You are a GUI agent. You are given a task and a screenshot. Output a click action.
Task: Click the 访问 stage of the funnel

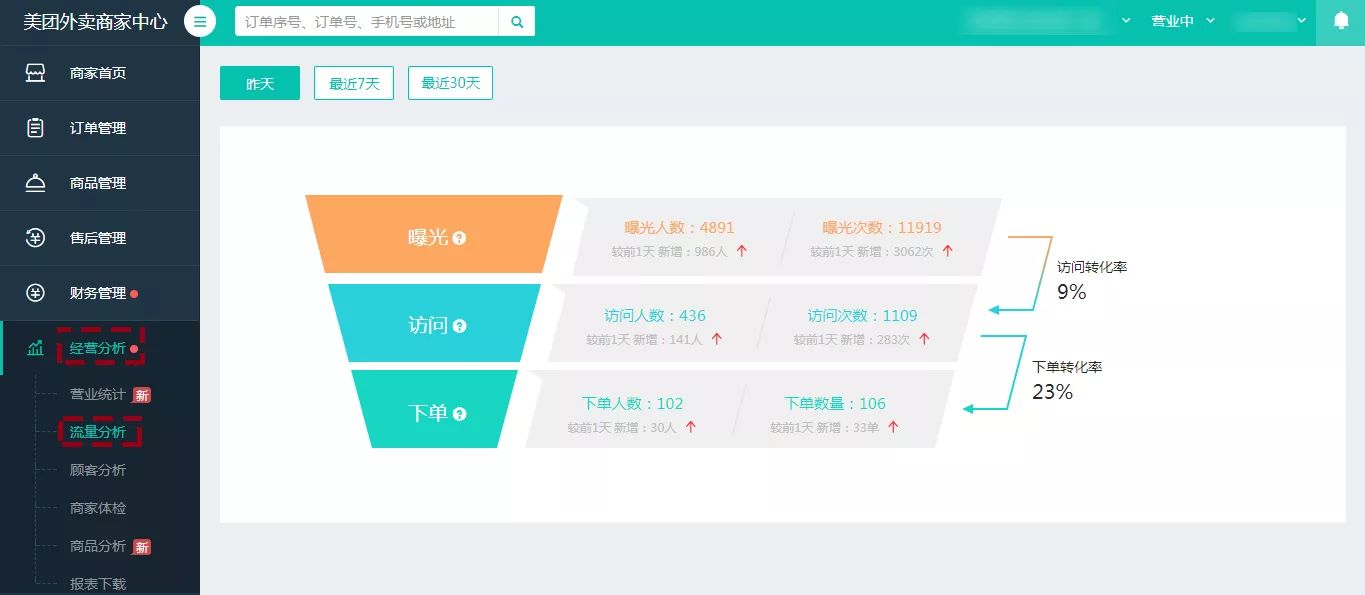click(434, 323)
